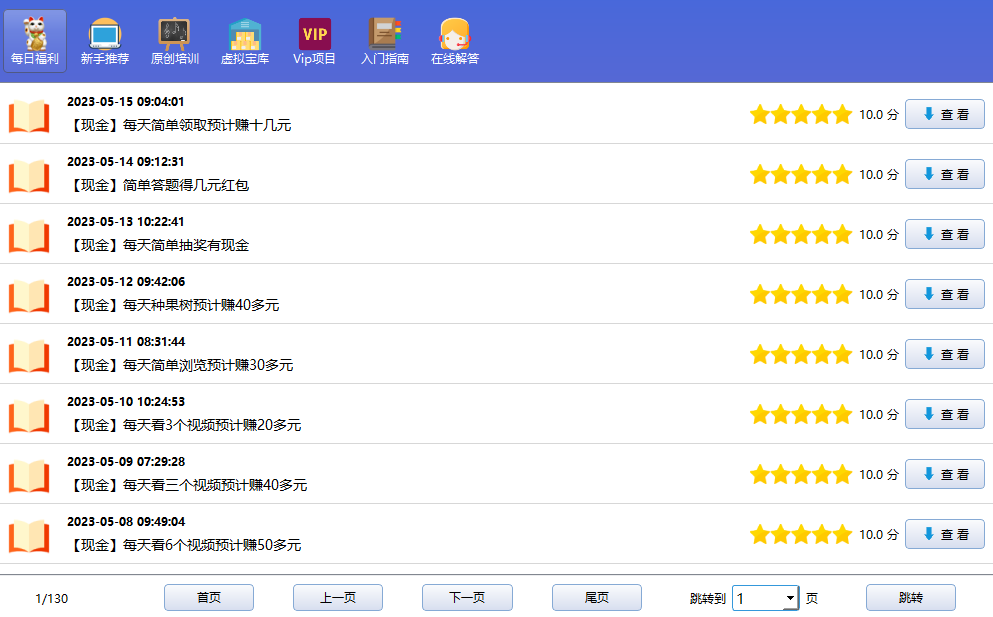Screen dimensions: 993x617
Task: Click book icon for 2023-05-14 entry
Action: pyautogui.click(x=29, y=175)
